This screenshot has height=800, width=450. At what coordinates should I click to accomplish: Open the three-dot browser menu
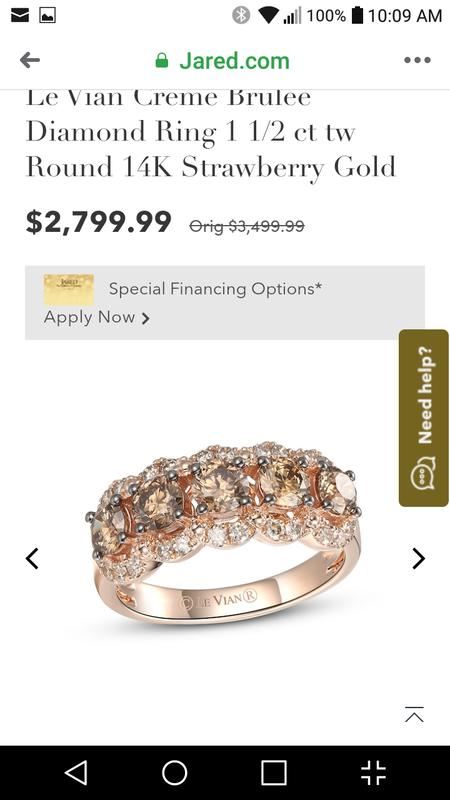[417, 60]
